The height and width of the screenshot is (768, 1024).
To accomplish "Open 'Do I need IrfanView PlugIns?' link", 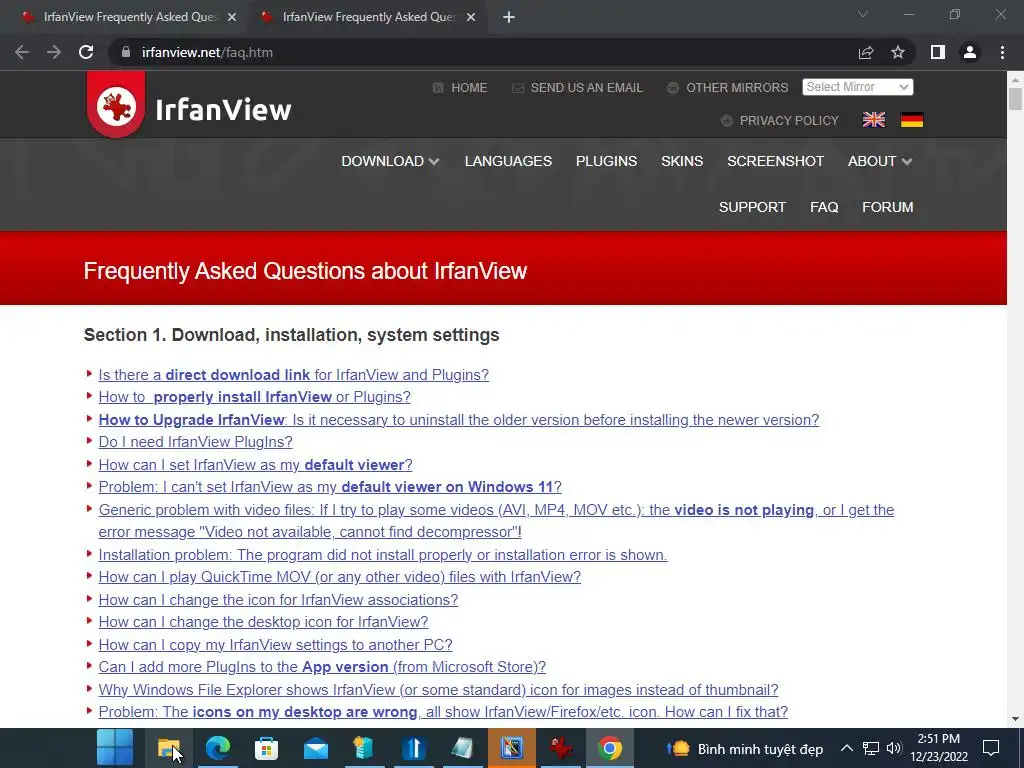I will [x=195, y=442].
